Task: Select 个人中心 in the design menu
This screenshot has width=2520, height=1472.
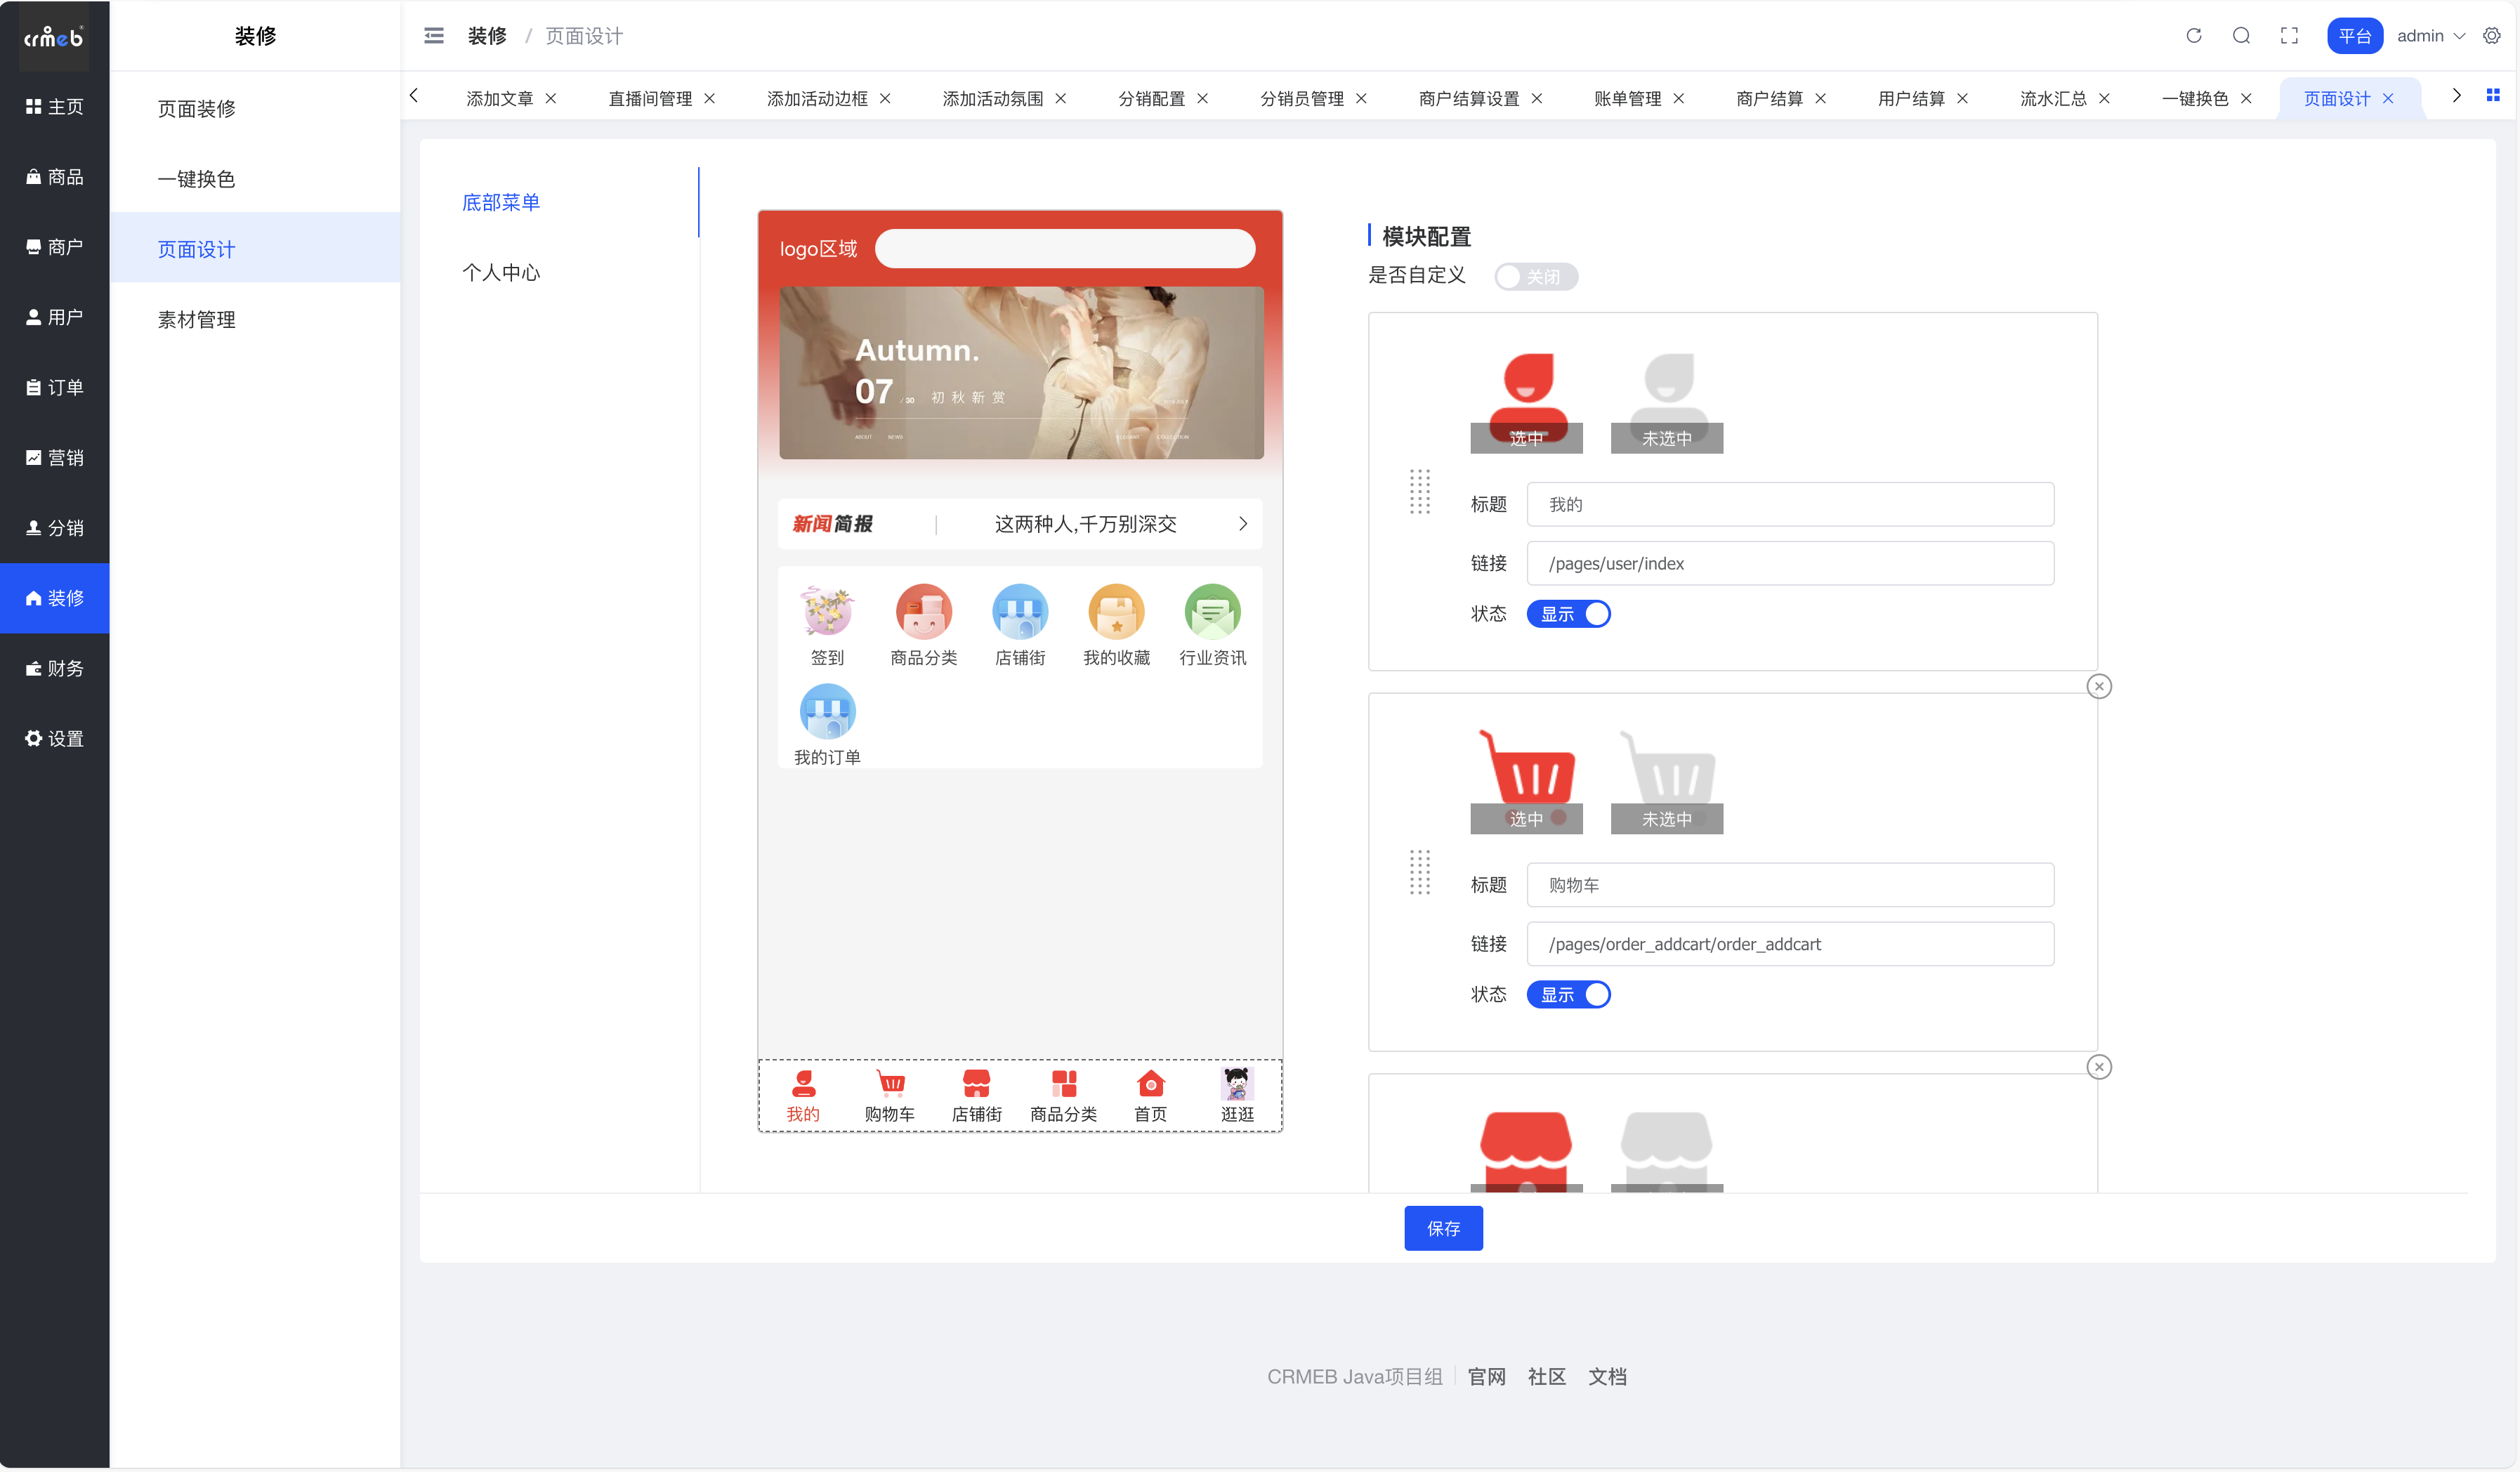Action: pyautogui.click(x=501, y=273)
